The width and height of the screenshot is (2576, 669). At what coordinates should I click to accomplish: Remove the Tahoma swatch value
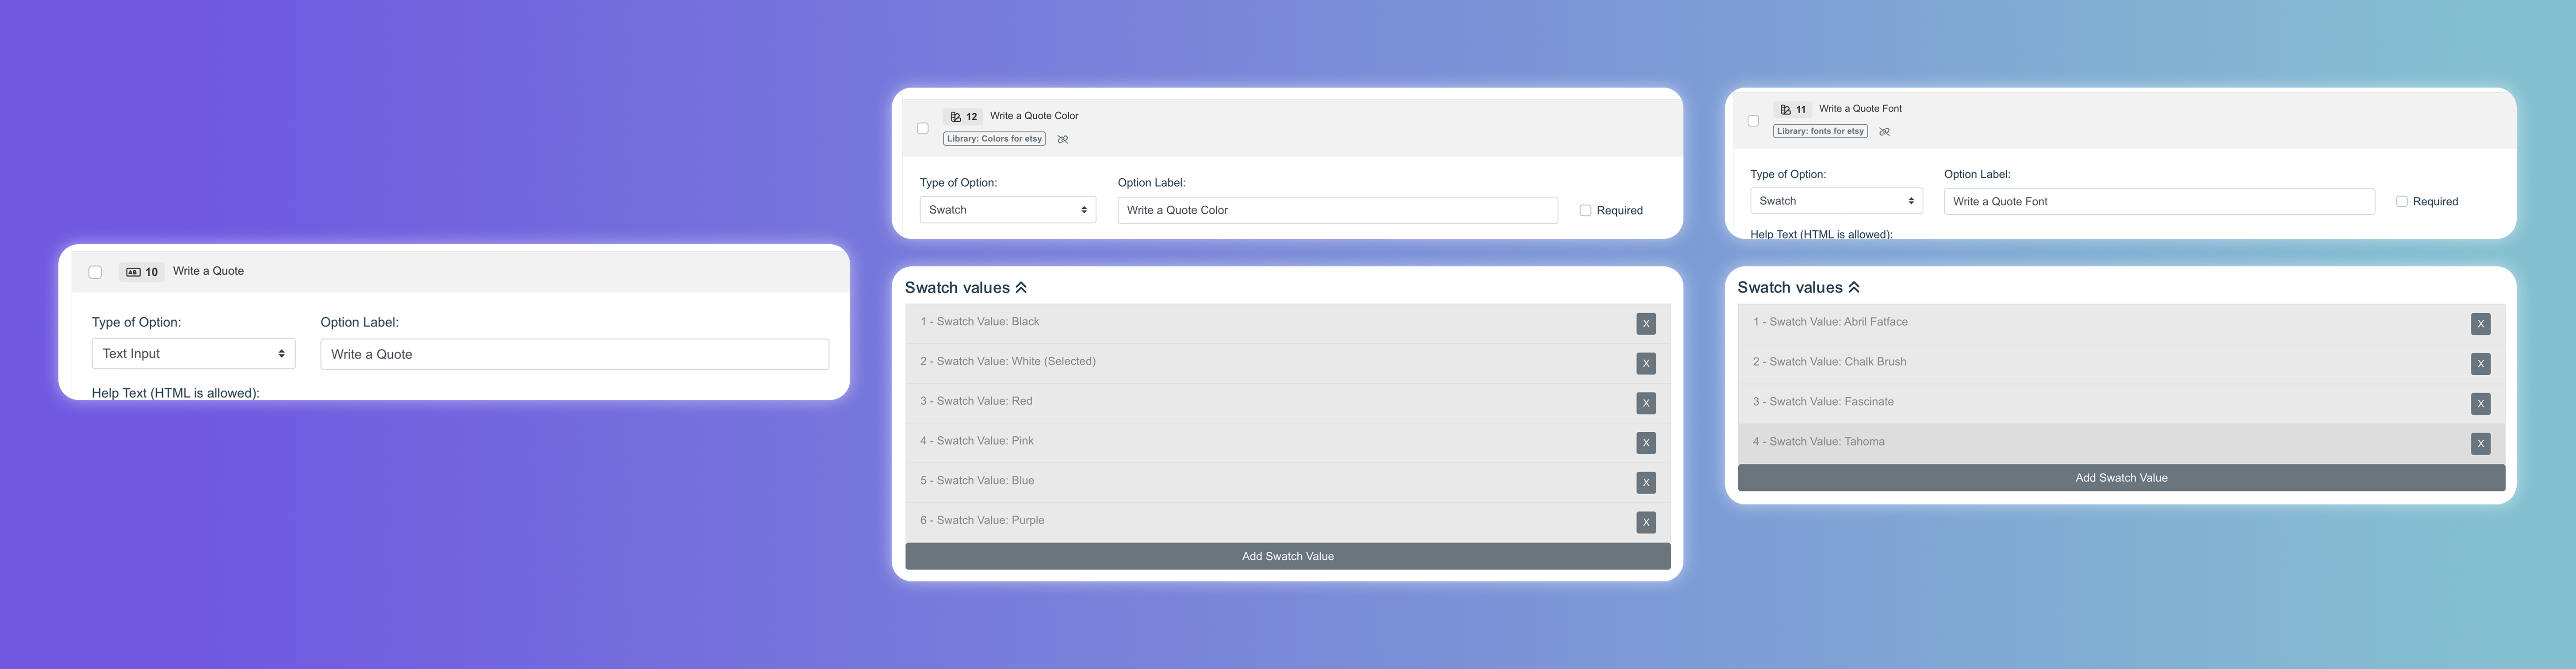2480,444
